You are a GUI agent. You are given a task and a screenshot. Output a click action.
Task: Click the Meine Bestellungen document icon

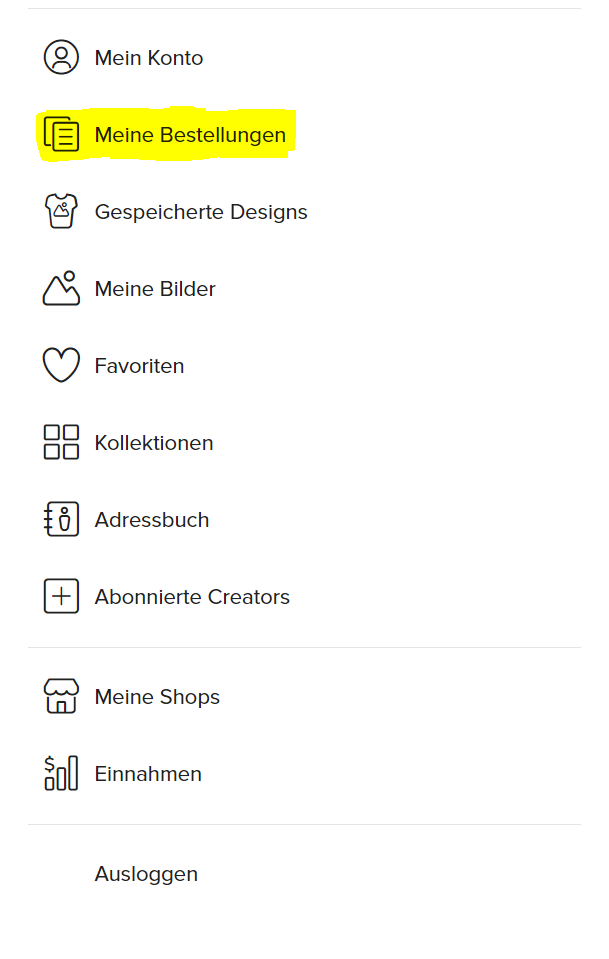(x=61, y=134)
